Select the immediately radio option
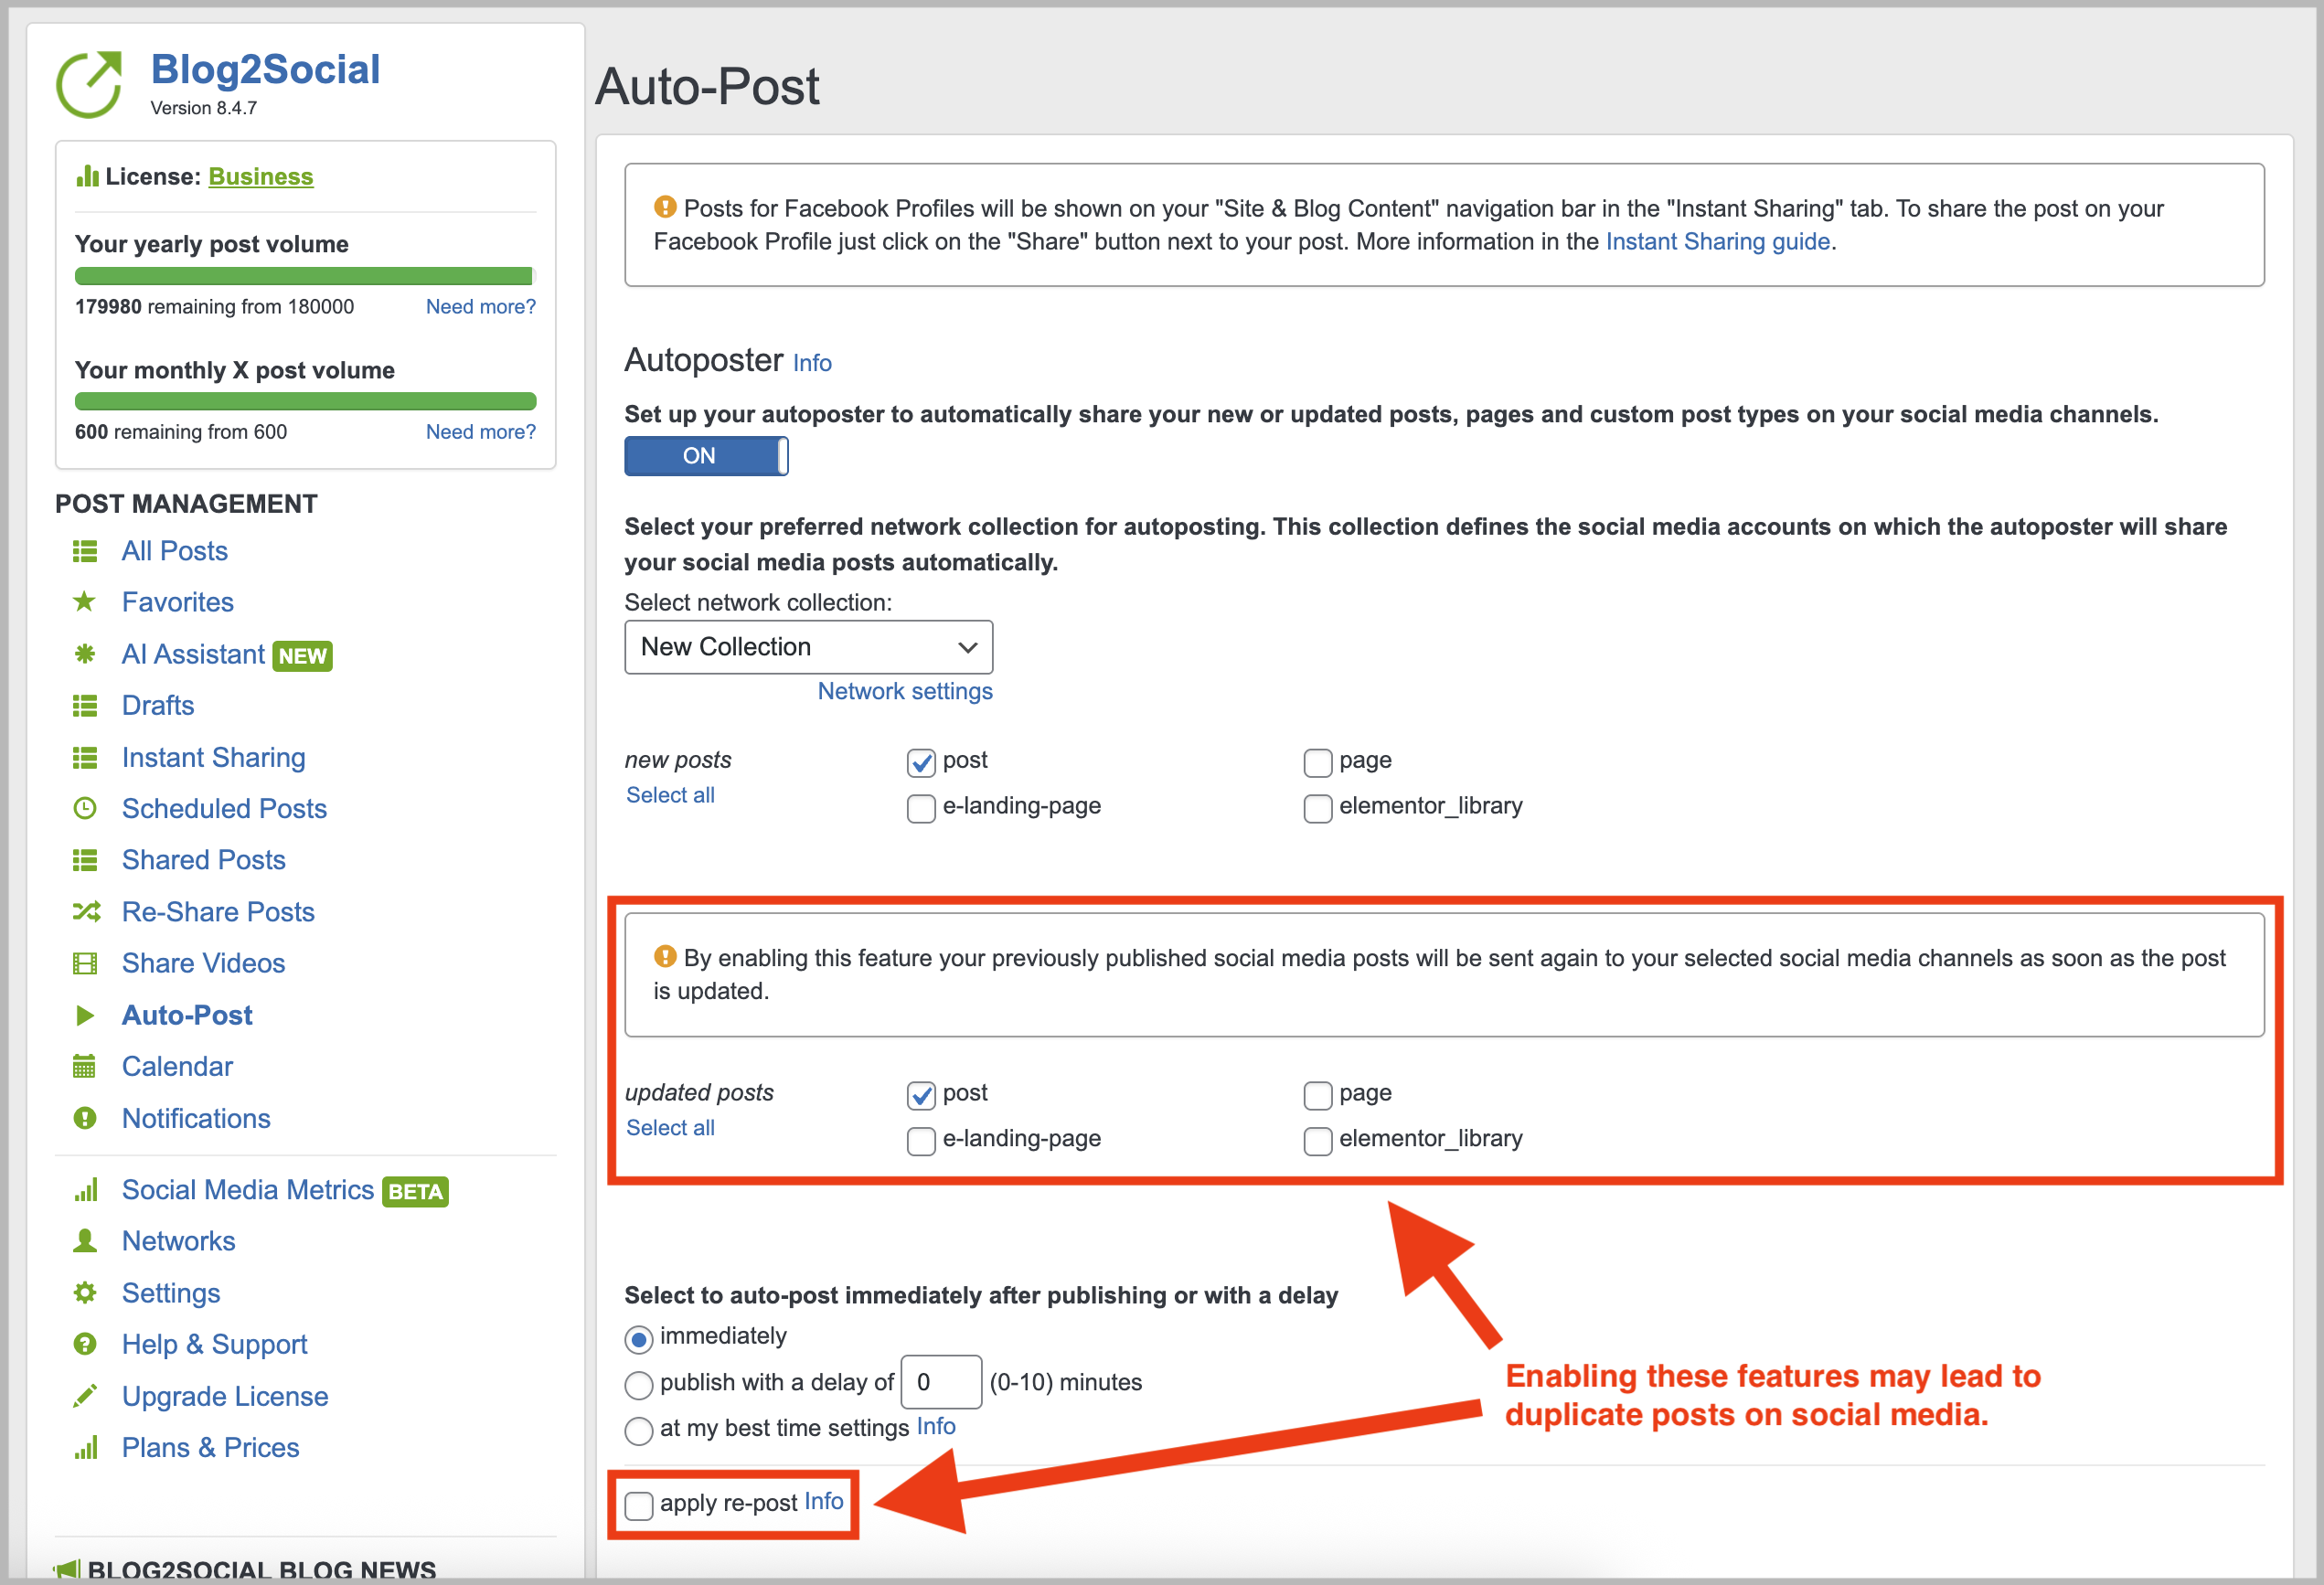2324x1585 pixels. [x=638, y=1339]
